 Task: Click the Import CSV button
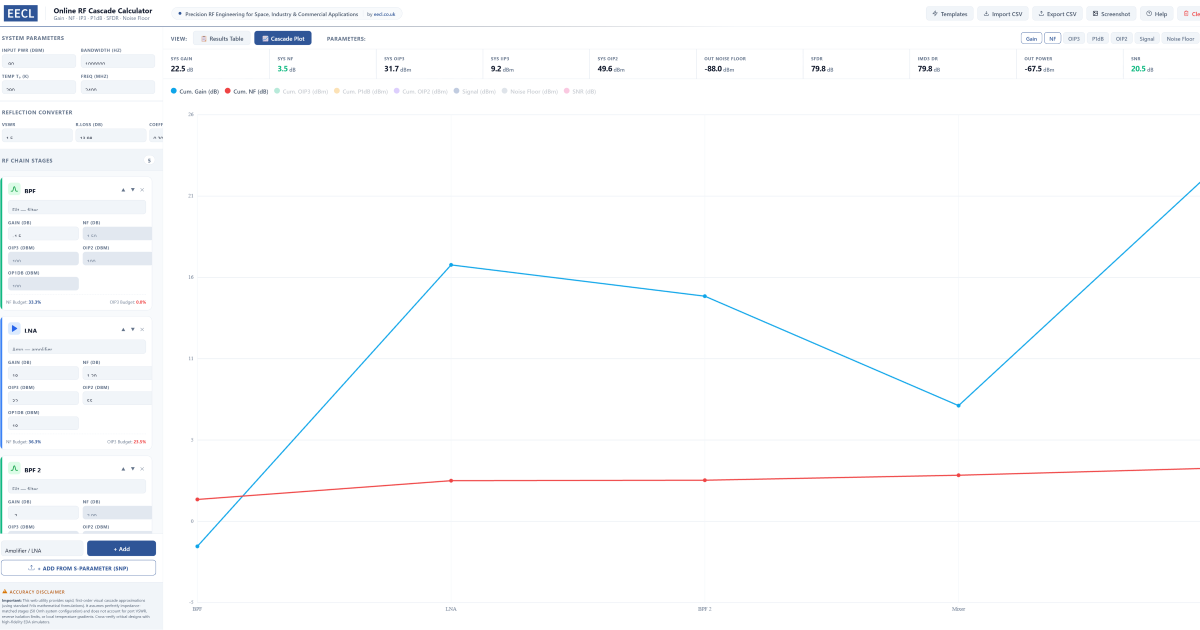click(1003, 14)
